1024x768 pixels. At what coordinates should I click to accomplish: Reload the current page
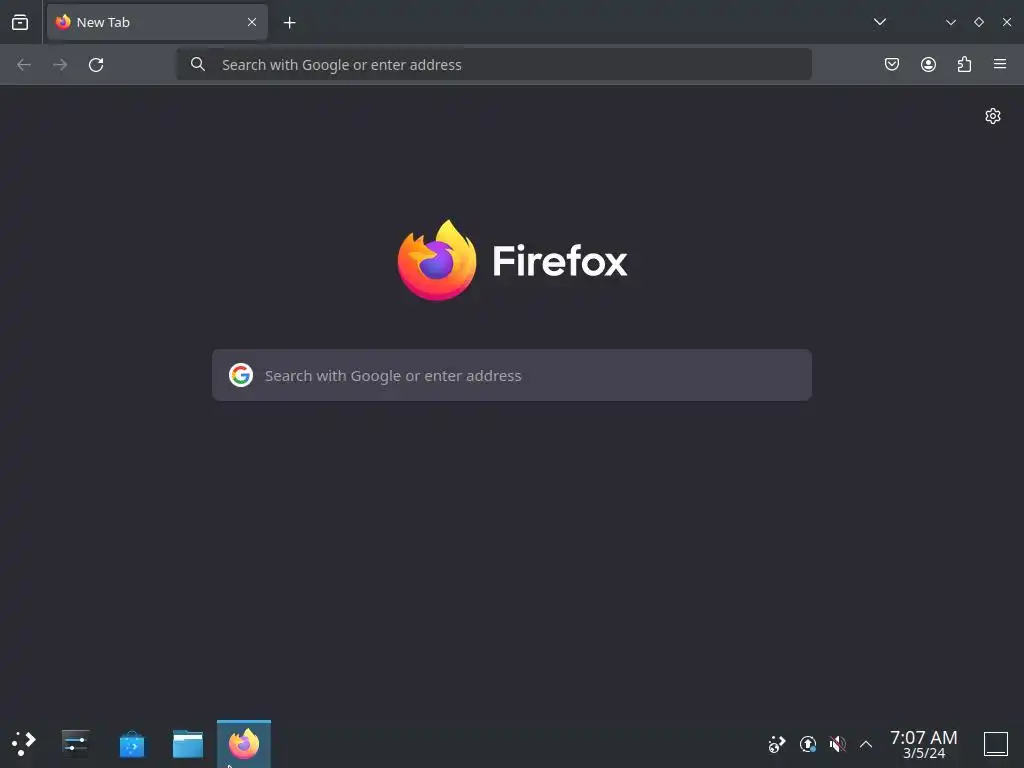96,65
